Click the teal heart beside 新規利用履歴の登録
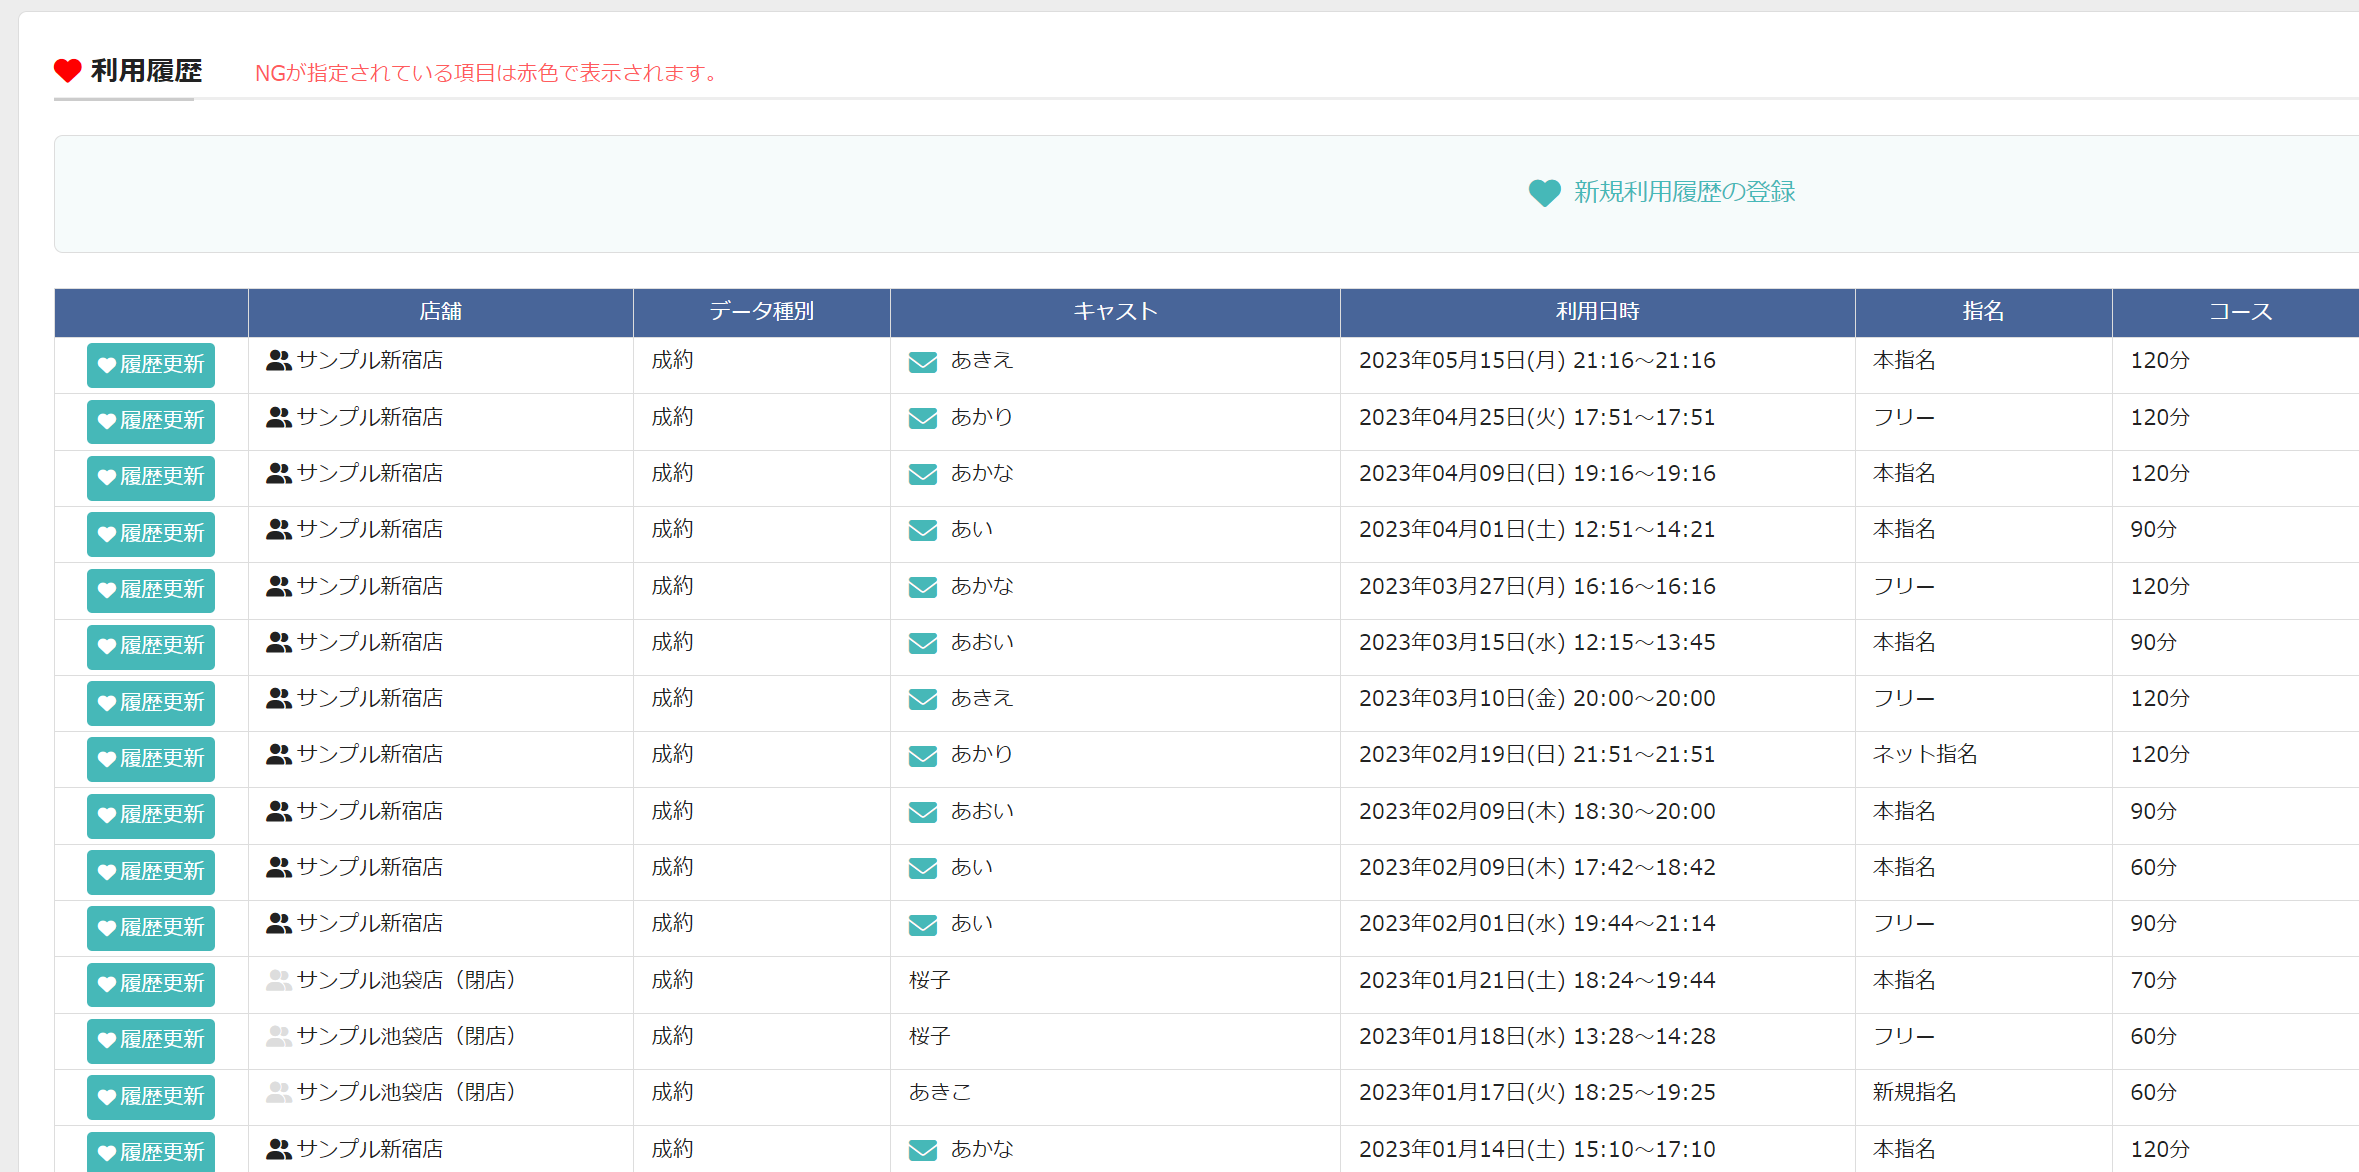The height and width of the screenshot is (1172, 2359). point(1544,193)
